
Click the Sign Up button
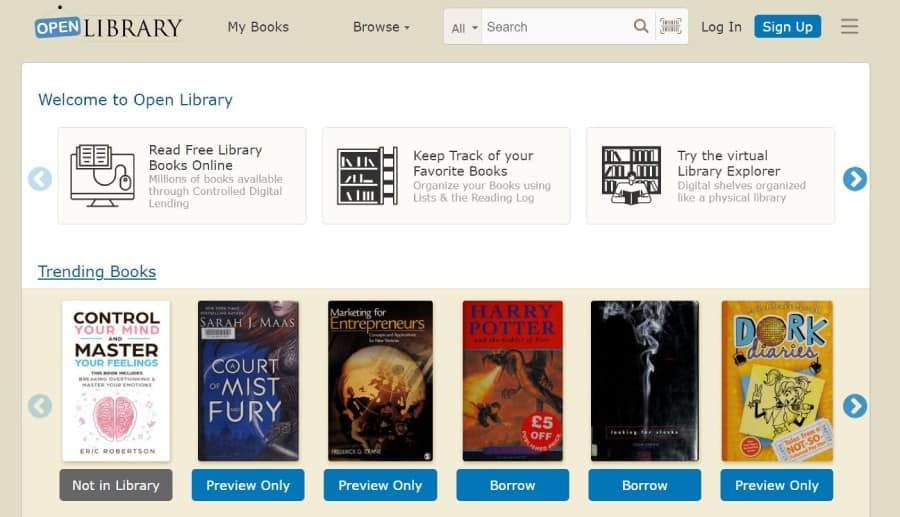(x=788, y=26)
